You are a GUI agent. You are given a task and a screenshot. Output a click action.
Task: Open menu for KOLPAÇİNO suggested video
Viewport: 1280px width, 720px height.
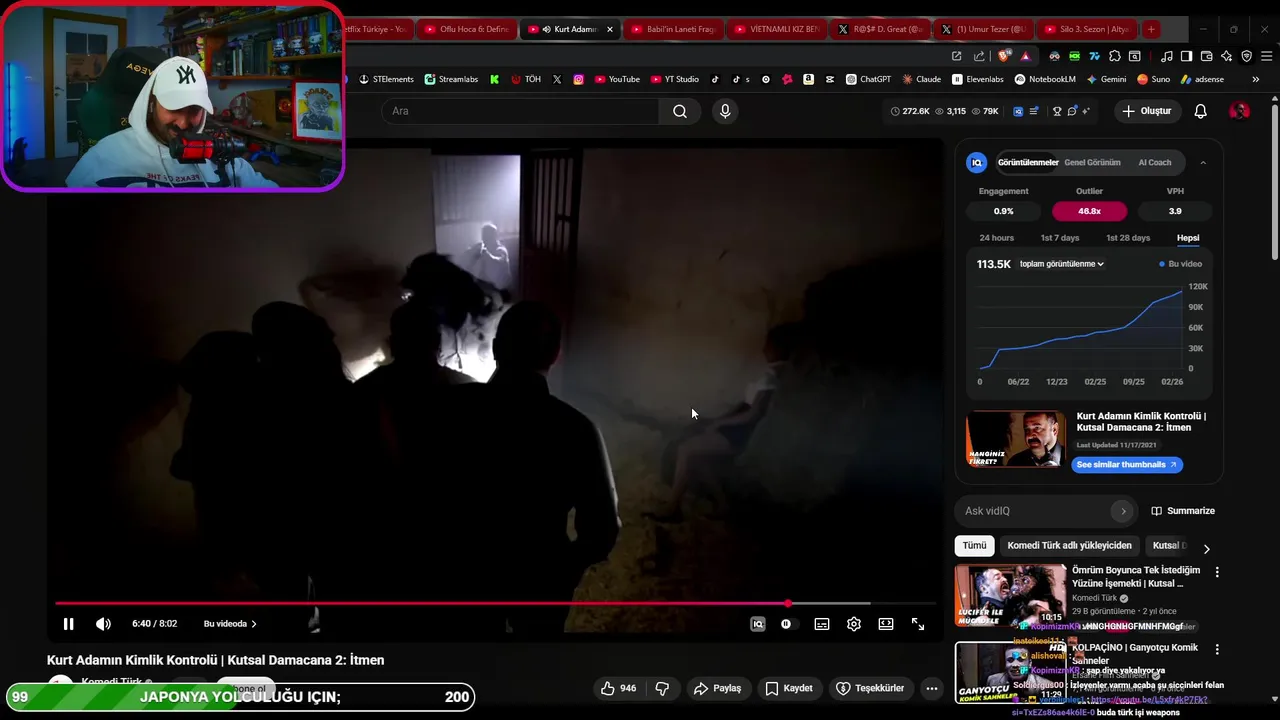click(1217, 649)
